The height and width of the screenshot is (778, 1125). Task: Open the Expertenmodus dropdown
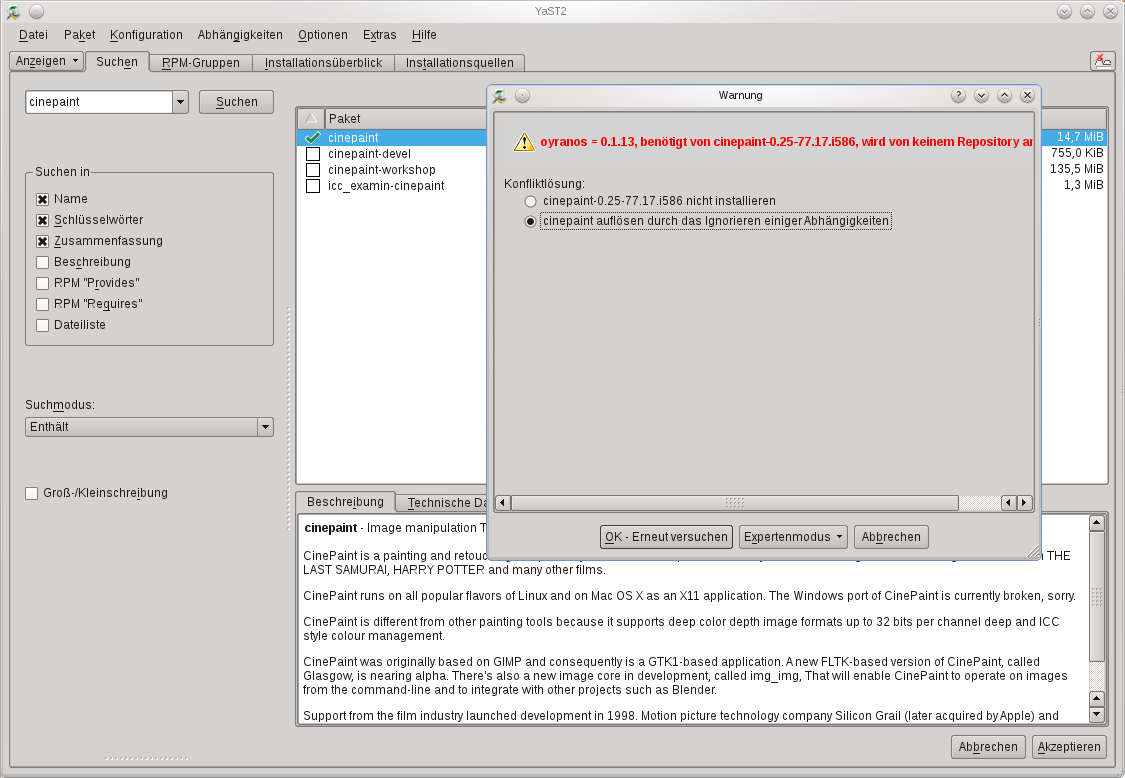click(793, 537)
